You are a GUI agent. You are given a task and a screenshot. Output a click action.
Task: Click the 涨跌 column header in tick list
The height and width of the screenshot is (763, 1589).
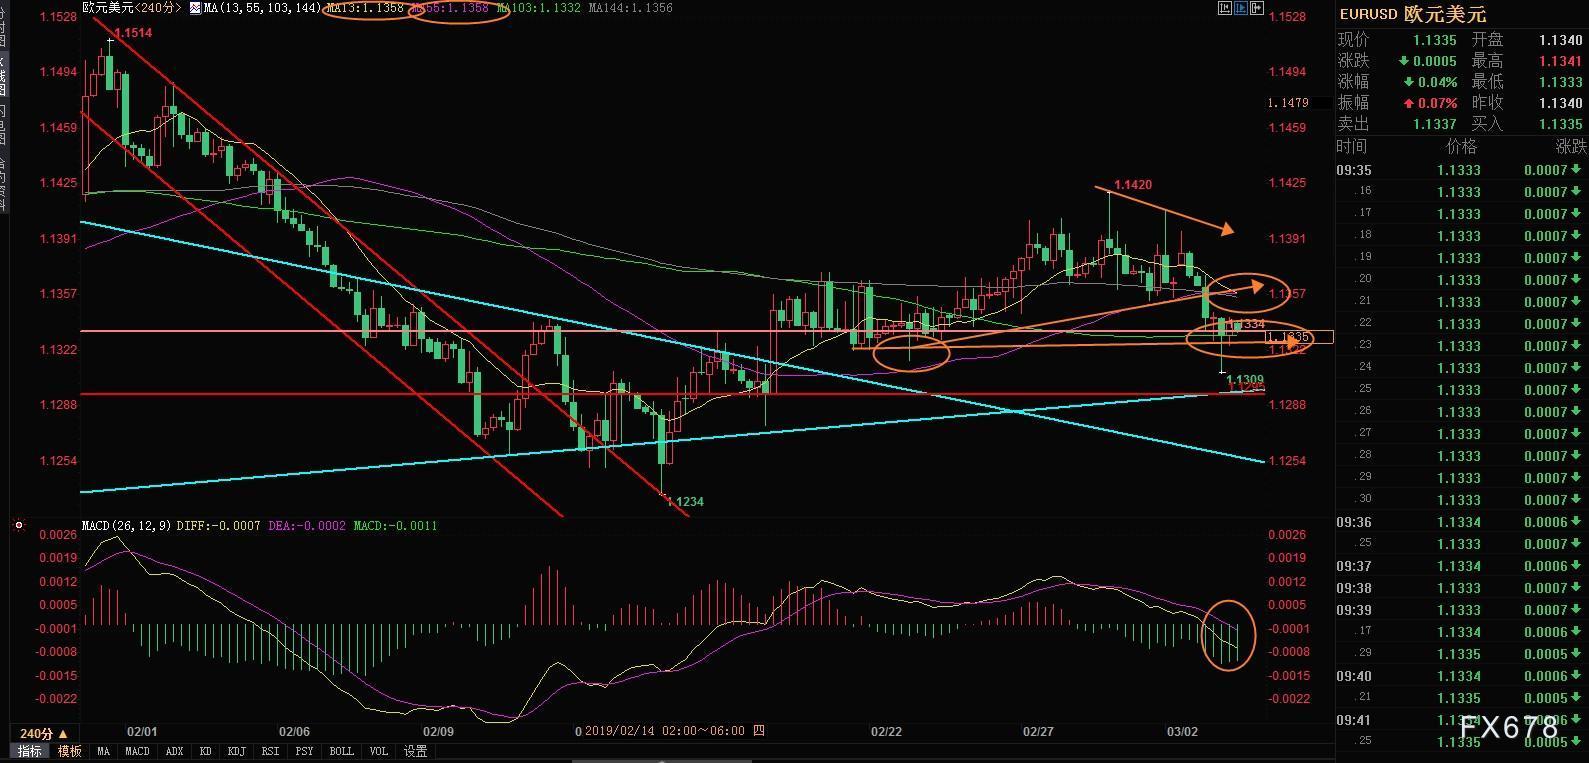[x=1571, y=146]
